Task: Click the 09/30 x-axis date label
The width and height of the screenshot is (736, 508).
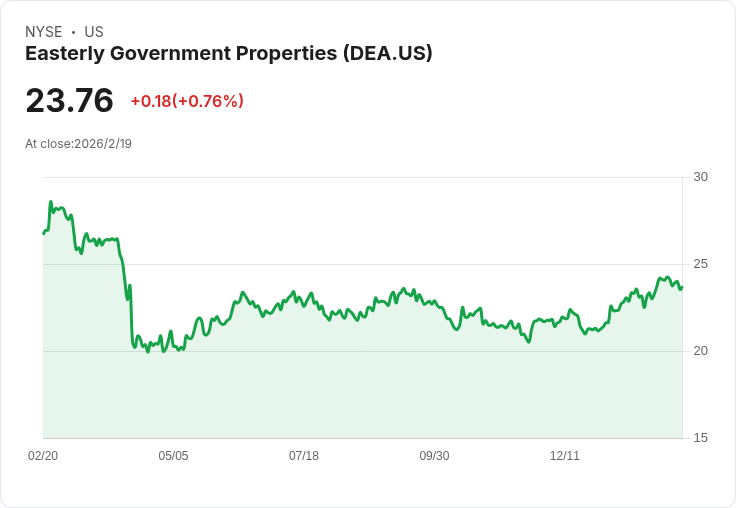Action: (434, 456)
